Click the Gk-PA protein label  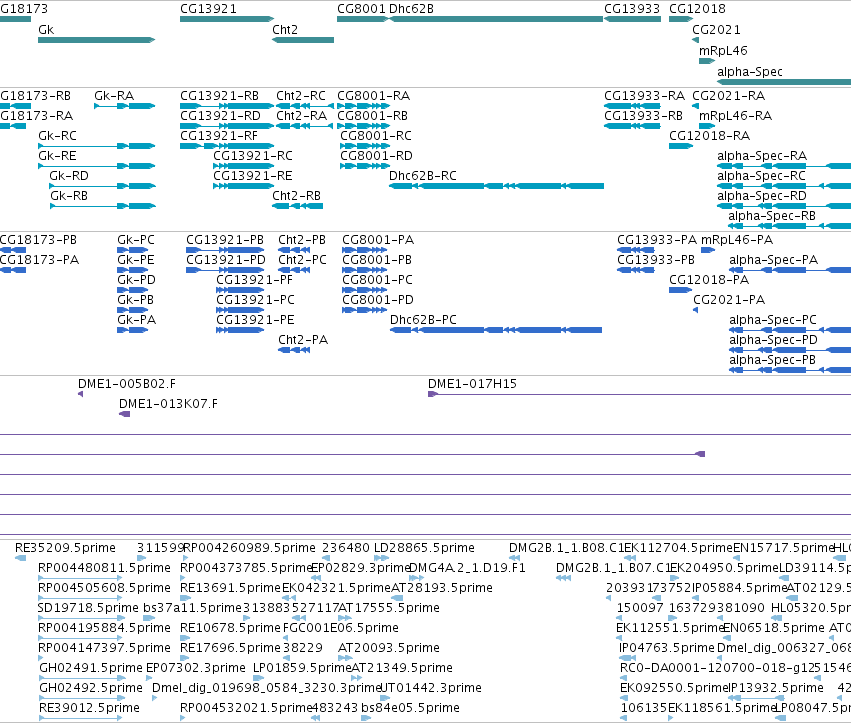[x=136, y=320]
